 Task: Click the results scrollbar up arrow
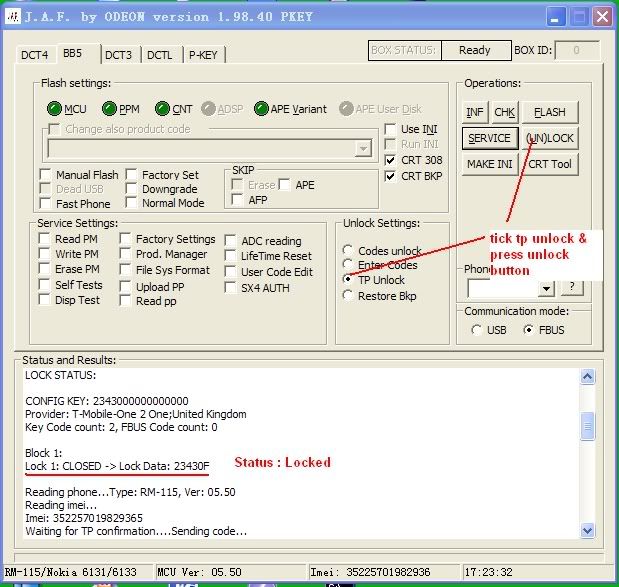pyautogui.click(x=587, y=377)
